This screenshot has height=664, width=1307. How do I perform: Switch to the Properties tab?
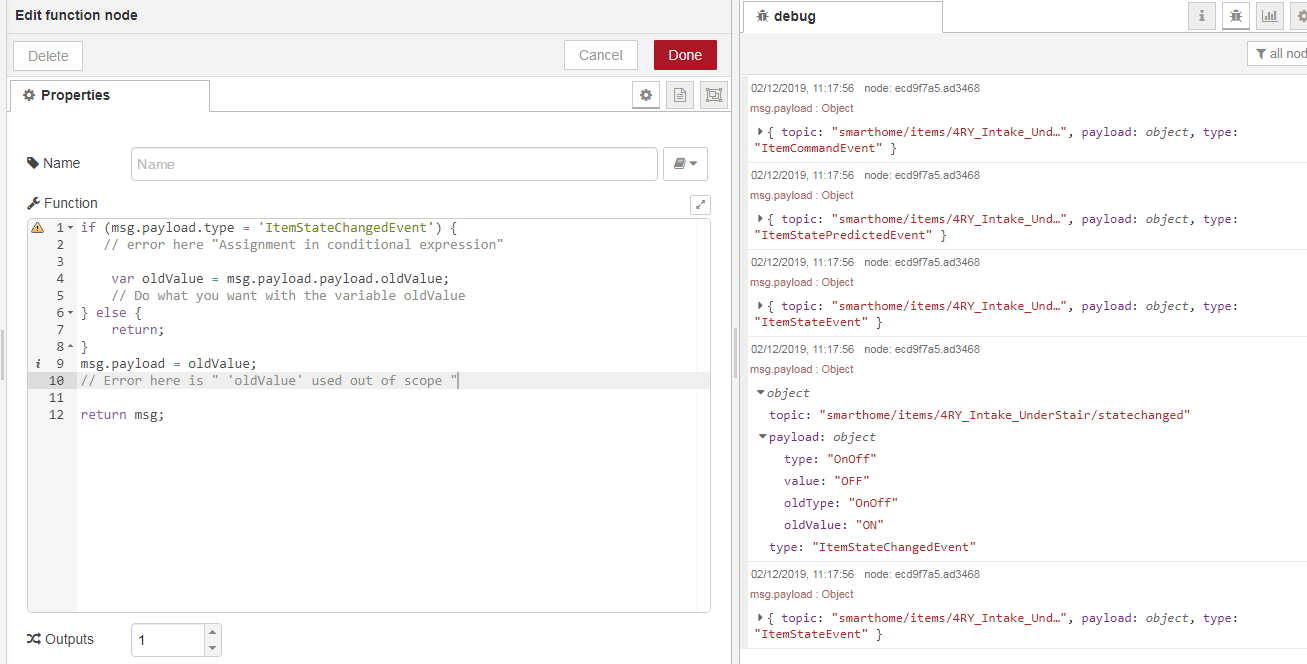point(110,96)
